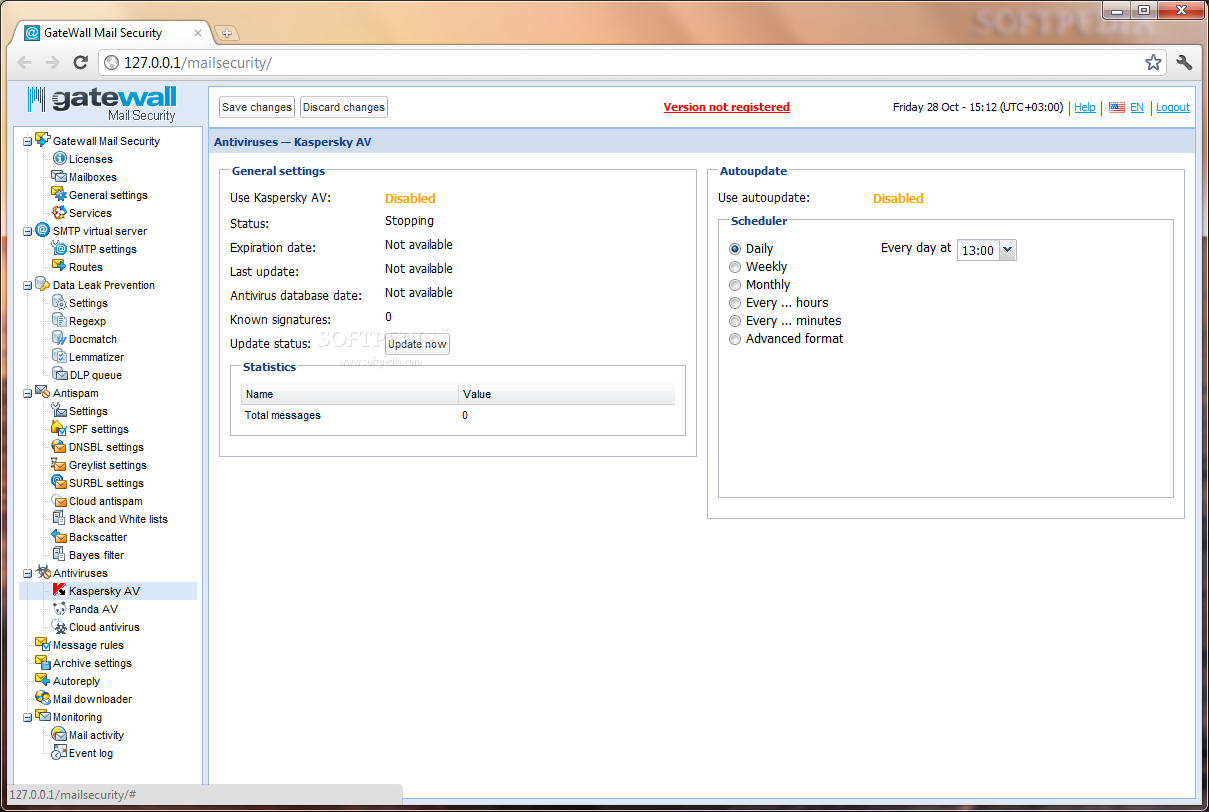Select the Advanced format option
The width and height of the screenshot is (1209, 812).
pyautogui.click(x=735, y=339)
